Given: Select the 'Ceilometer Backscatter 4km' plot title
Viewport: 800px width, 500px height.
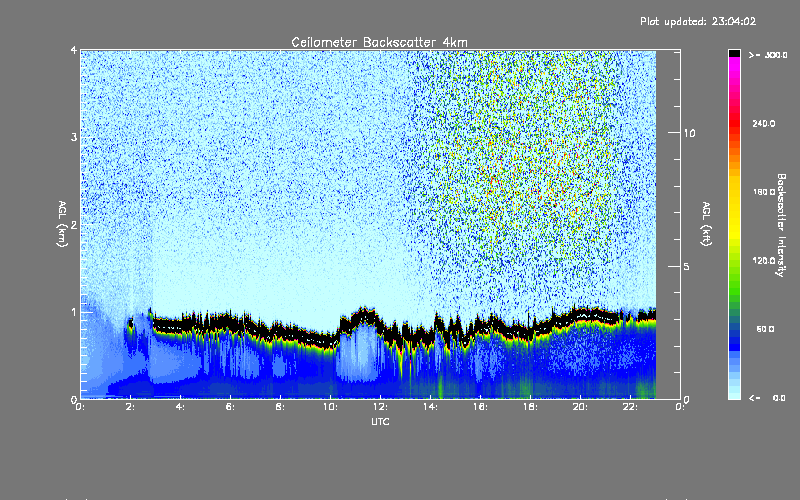Looking at the screenshot, I should 379,42.
